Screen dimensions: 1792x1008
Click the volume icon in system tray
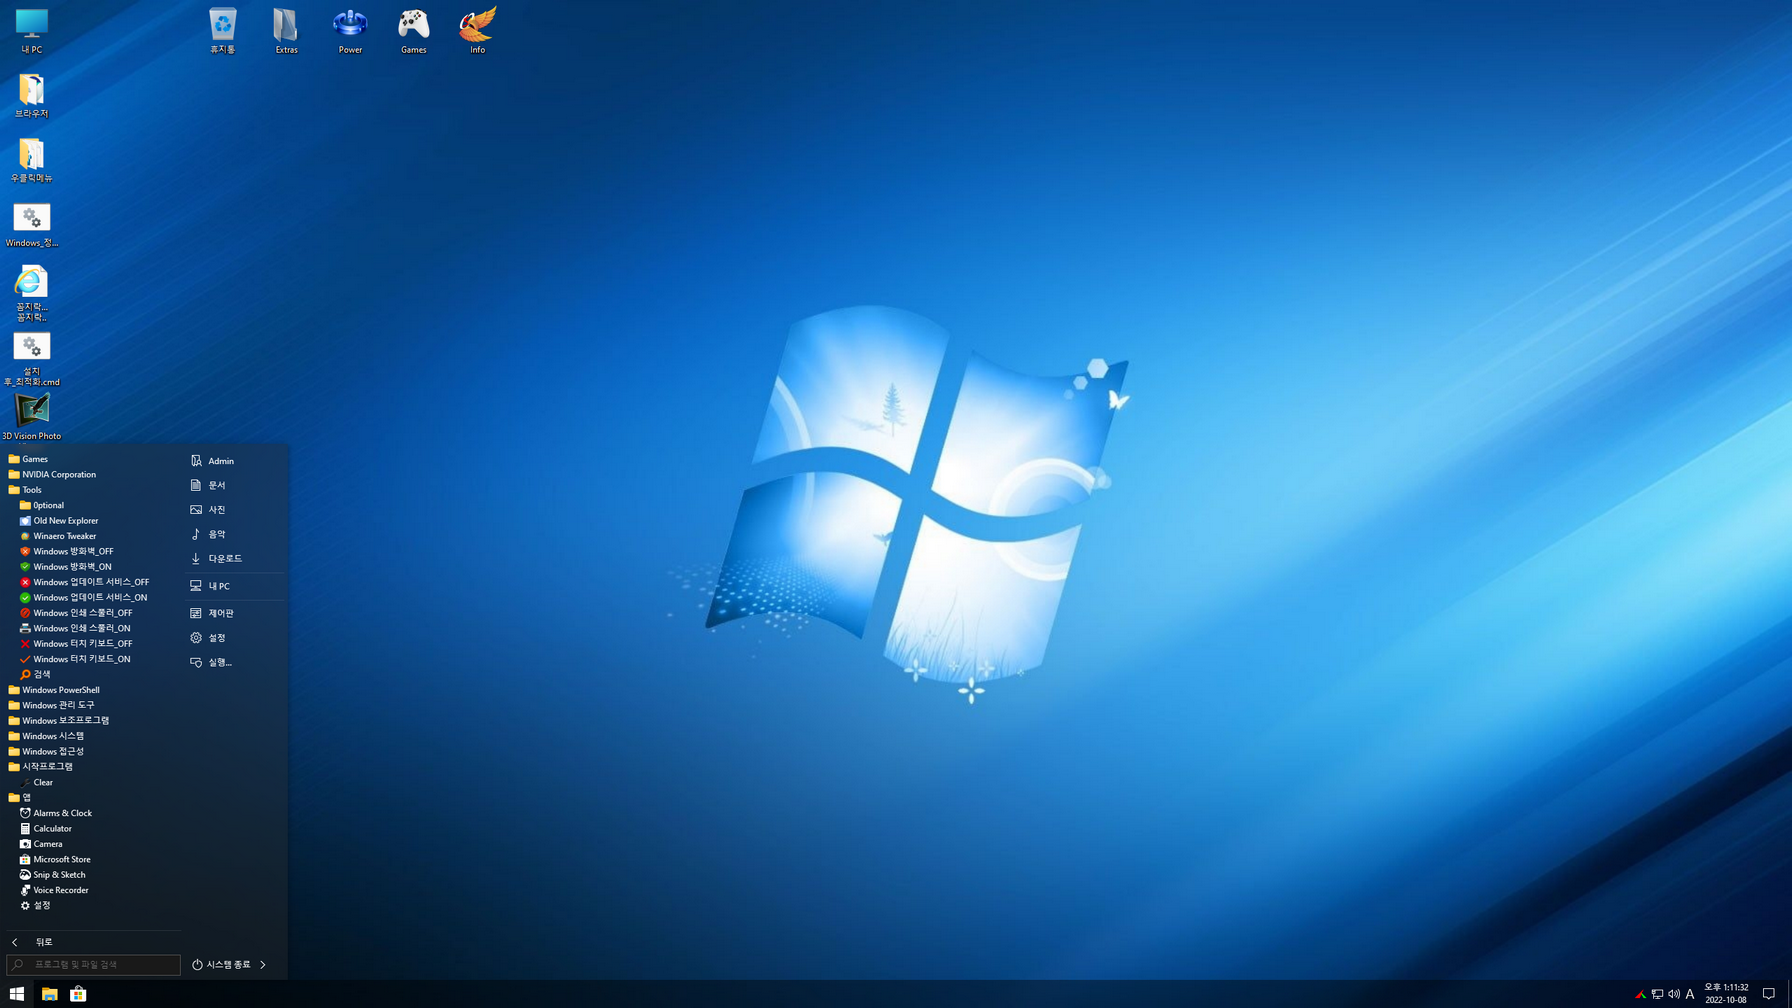coord(1674,994)
